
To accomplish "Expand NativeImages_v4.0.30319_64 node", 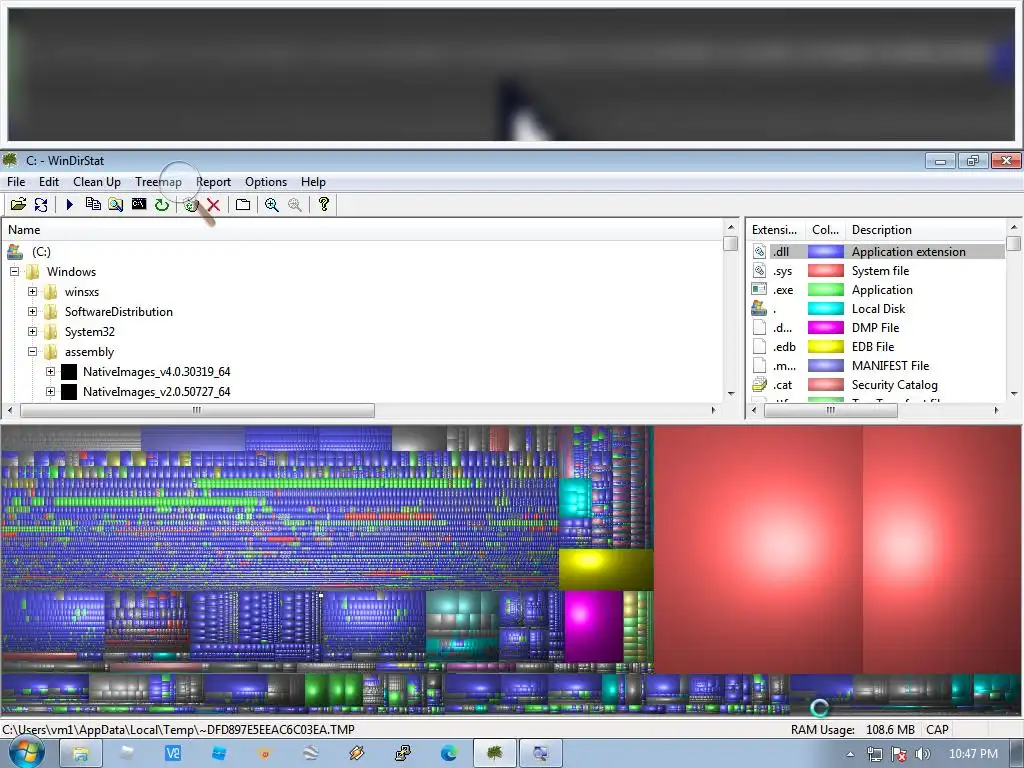I will pos(50,372).
